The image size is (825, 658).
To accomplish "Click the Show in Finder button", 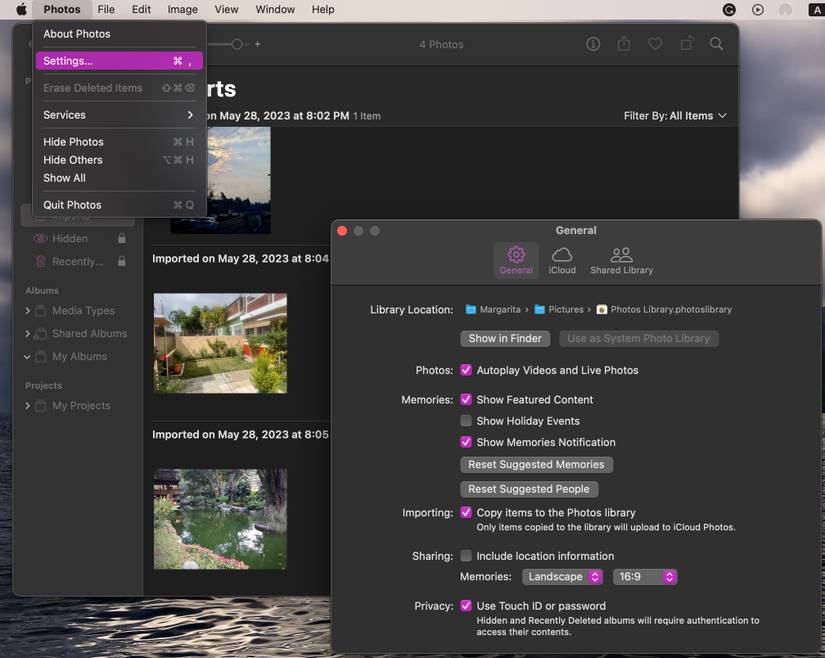I will pyautogui.click(x=505, y=339).
